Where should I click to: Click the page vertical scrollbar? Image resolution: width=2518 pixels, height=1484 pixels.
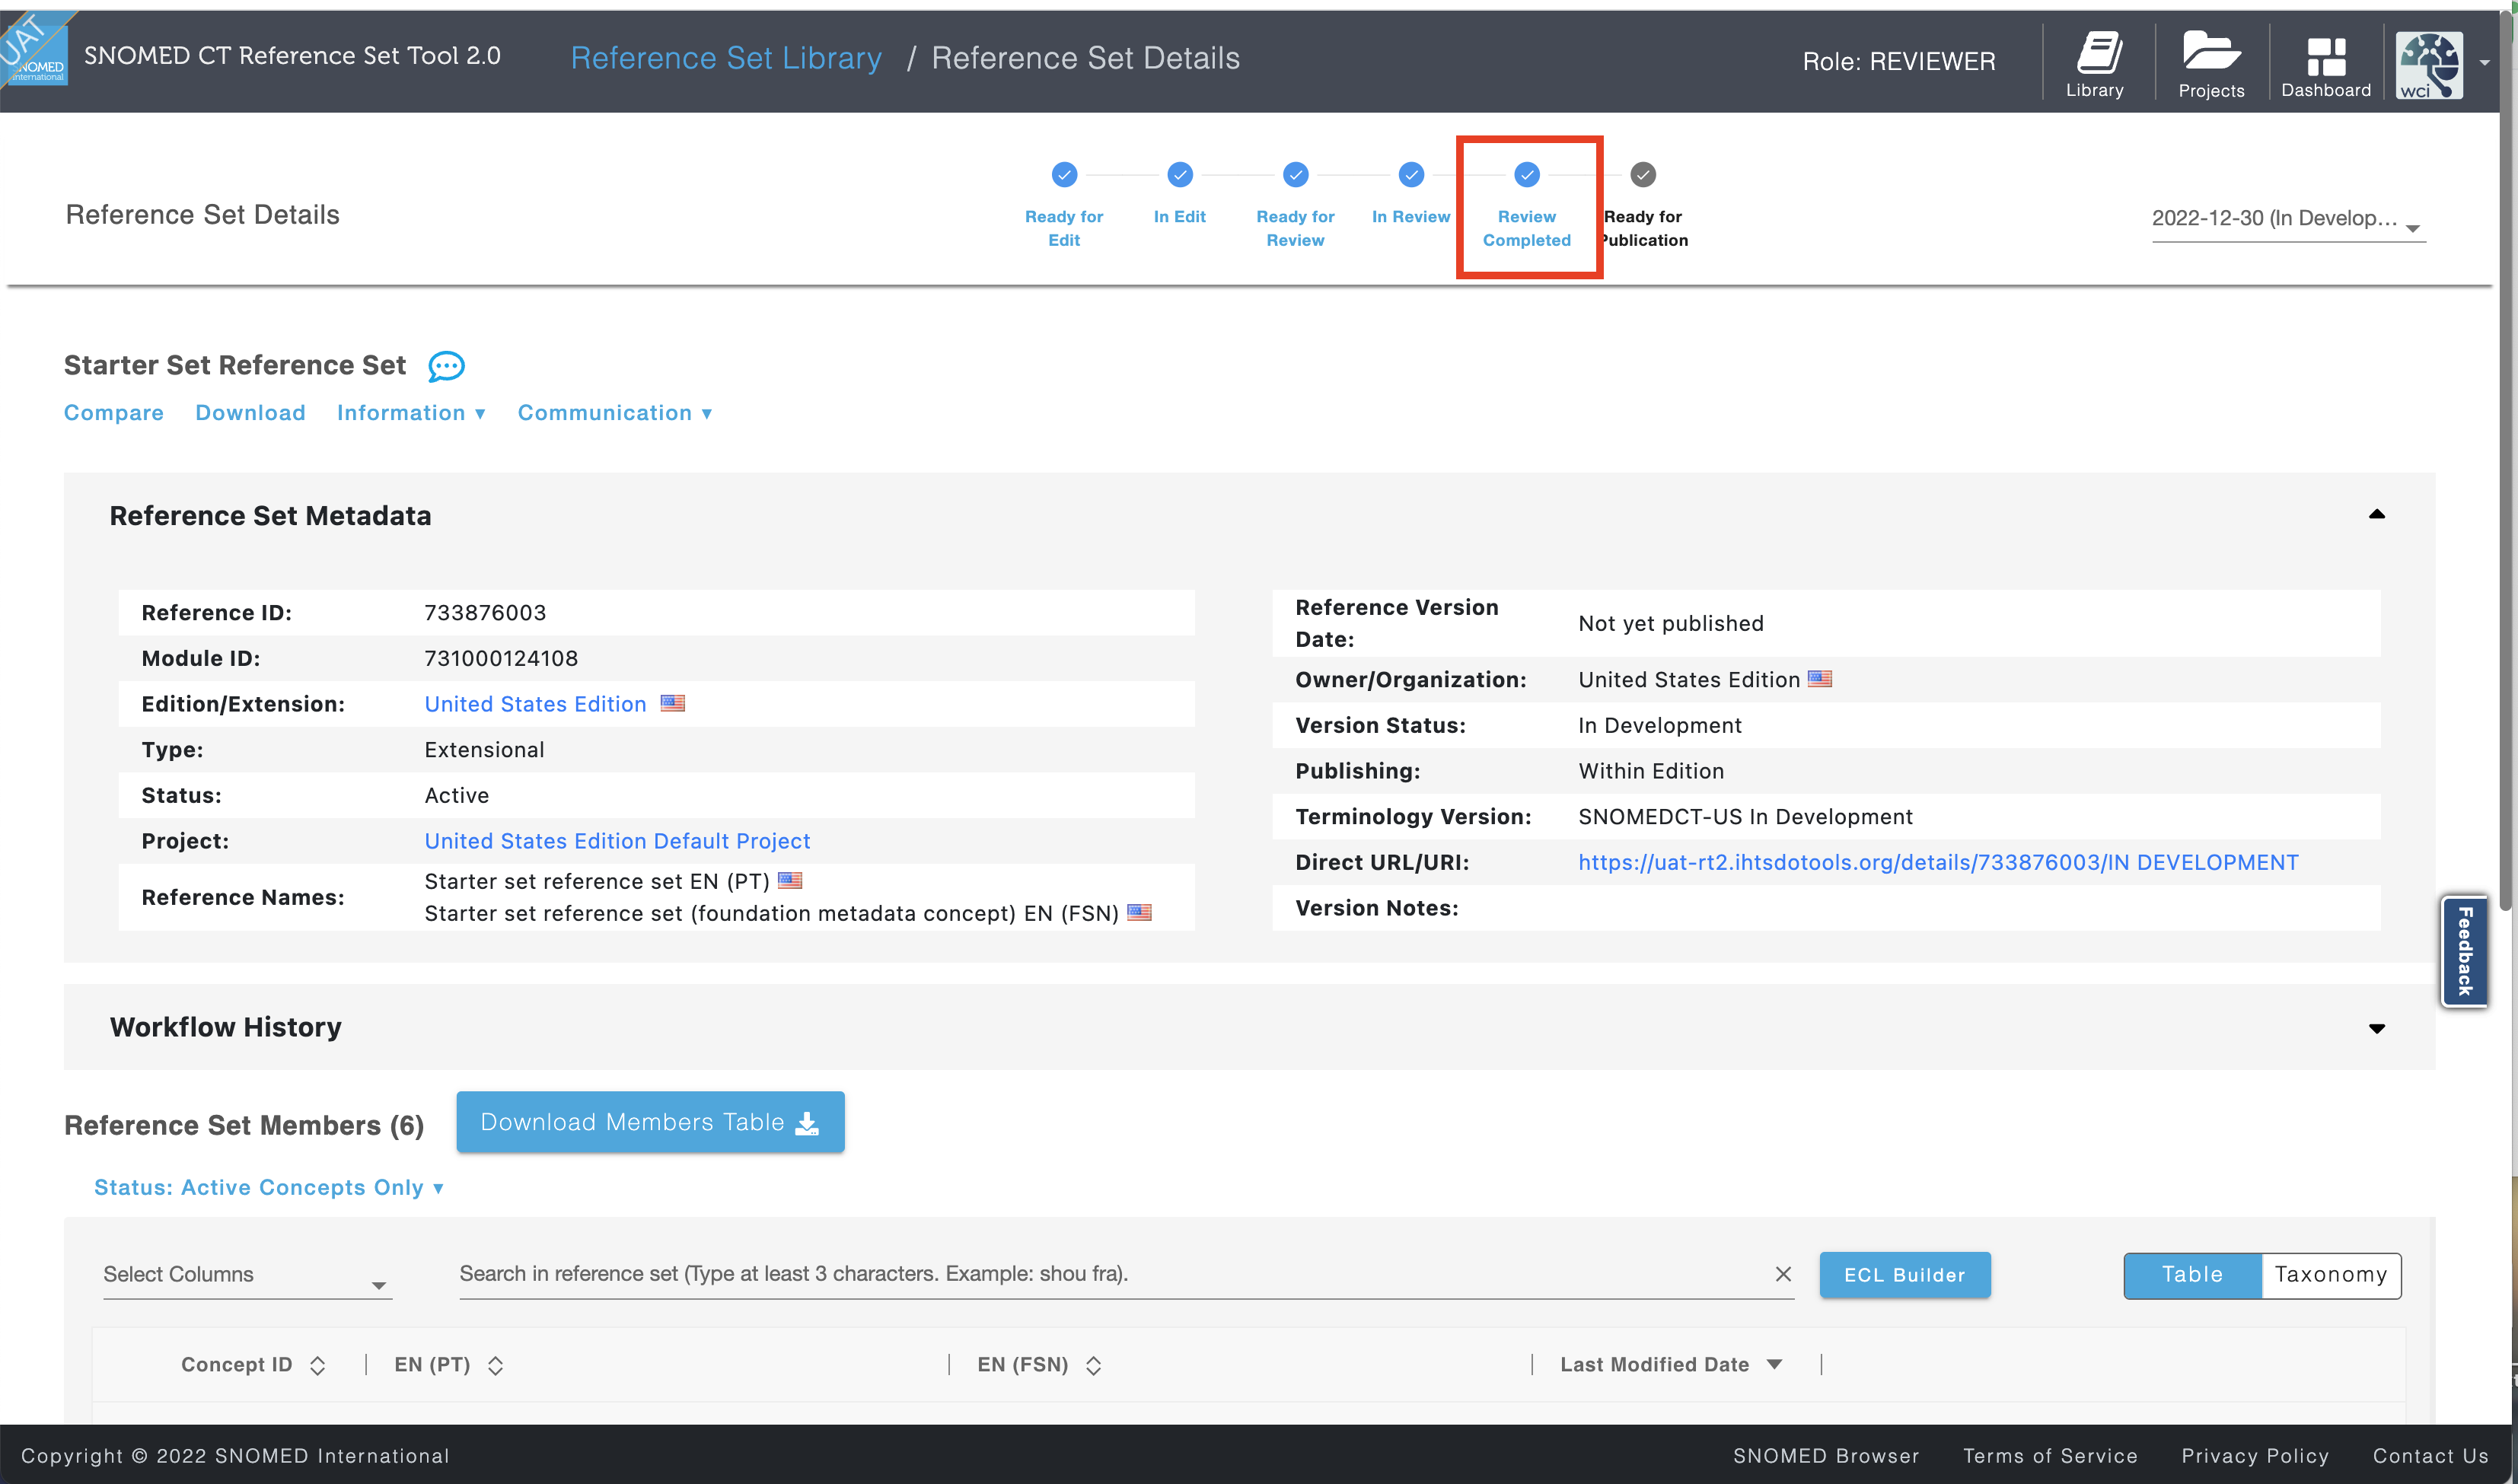click(x=2506, y=460)
